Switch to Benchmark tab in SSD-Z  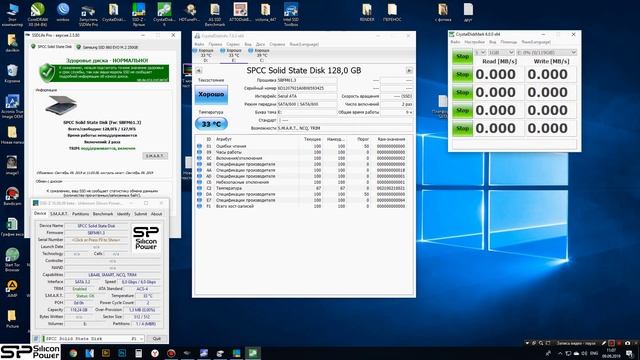tap(103, 214)
